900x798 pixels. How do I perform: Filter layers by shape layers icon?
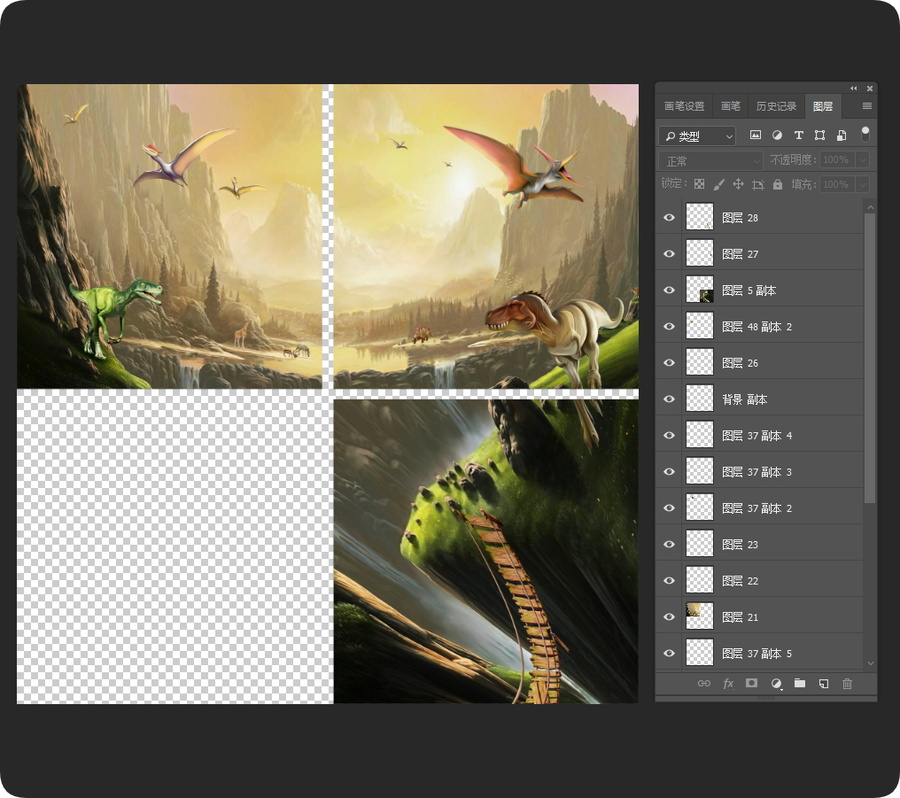tap(820, 135)
